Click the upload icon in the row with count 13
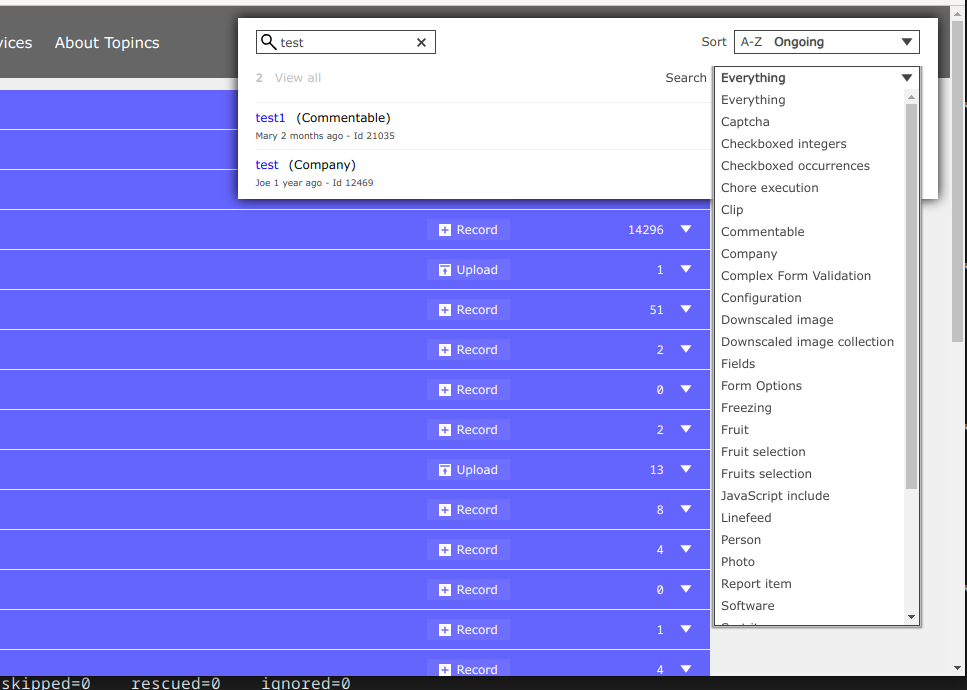 (x=445, y=470)
